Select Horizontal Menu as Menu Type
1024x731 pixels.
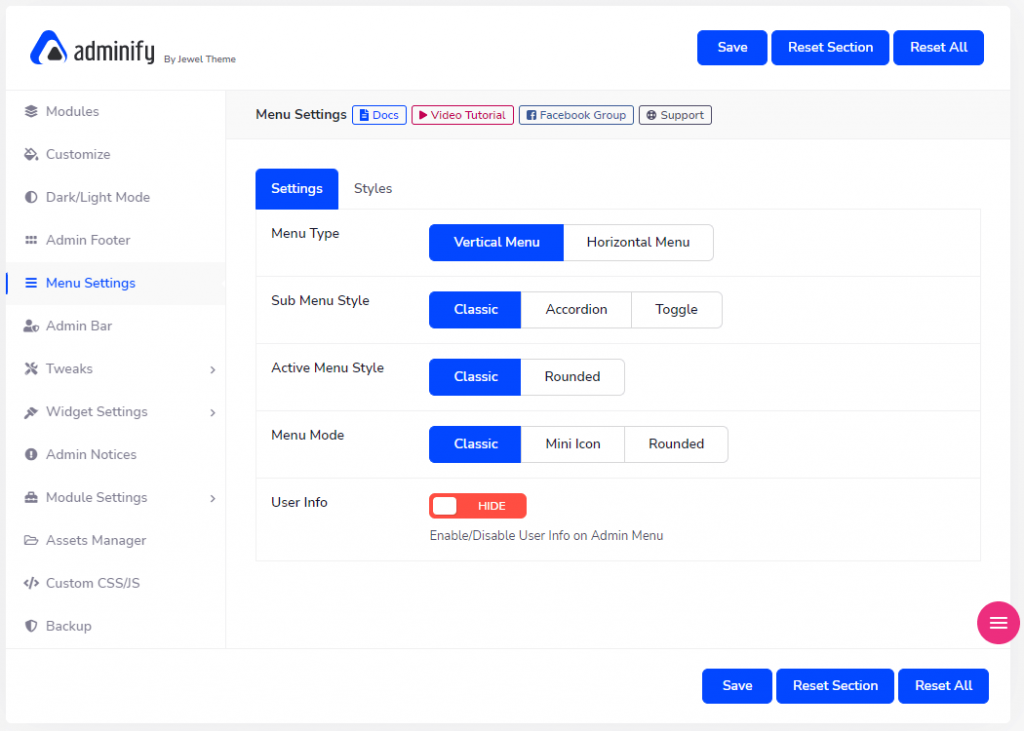tap(638, 242)
